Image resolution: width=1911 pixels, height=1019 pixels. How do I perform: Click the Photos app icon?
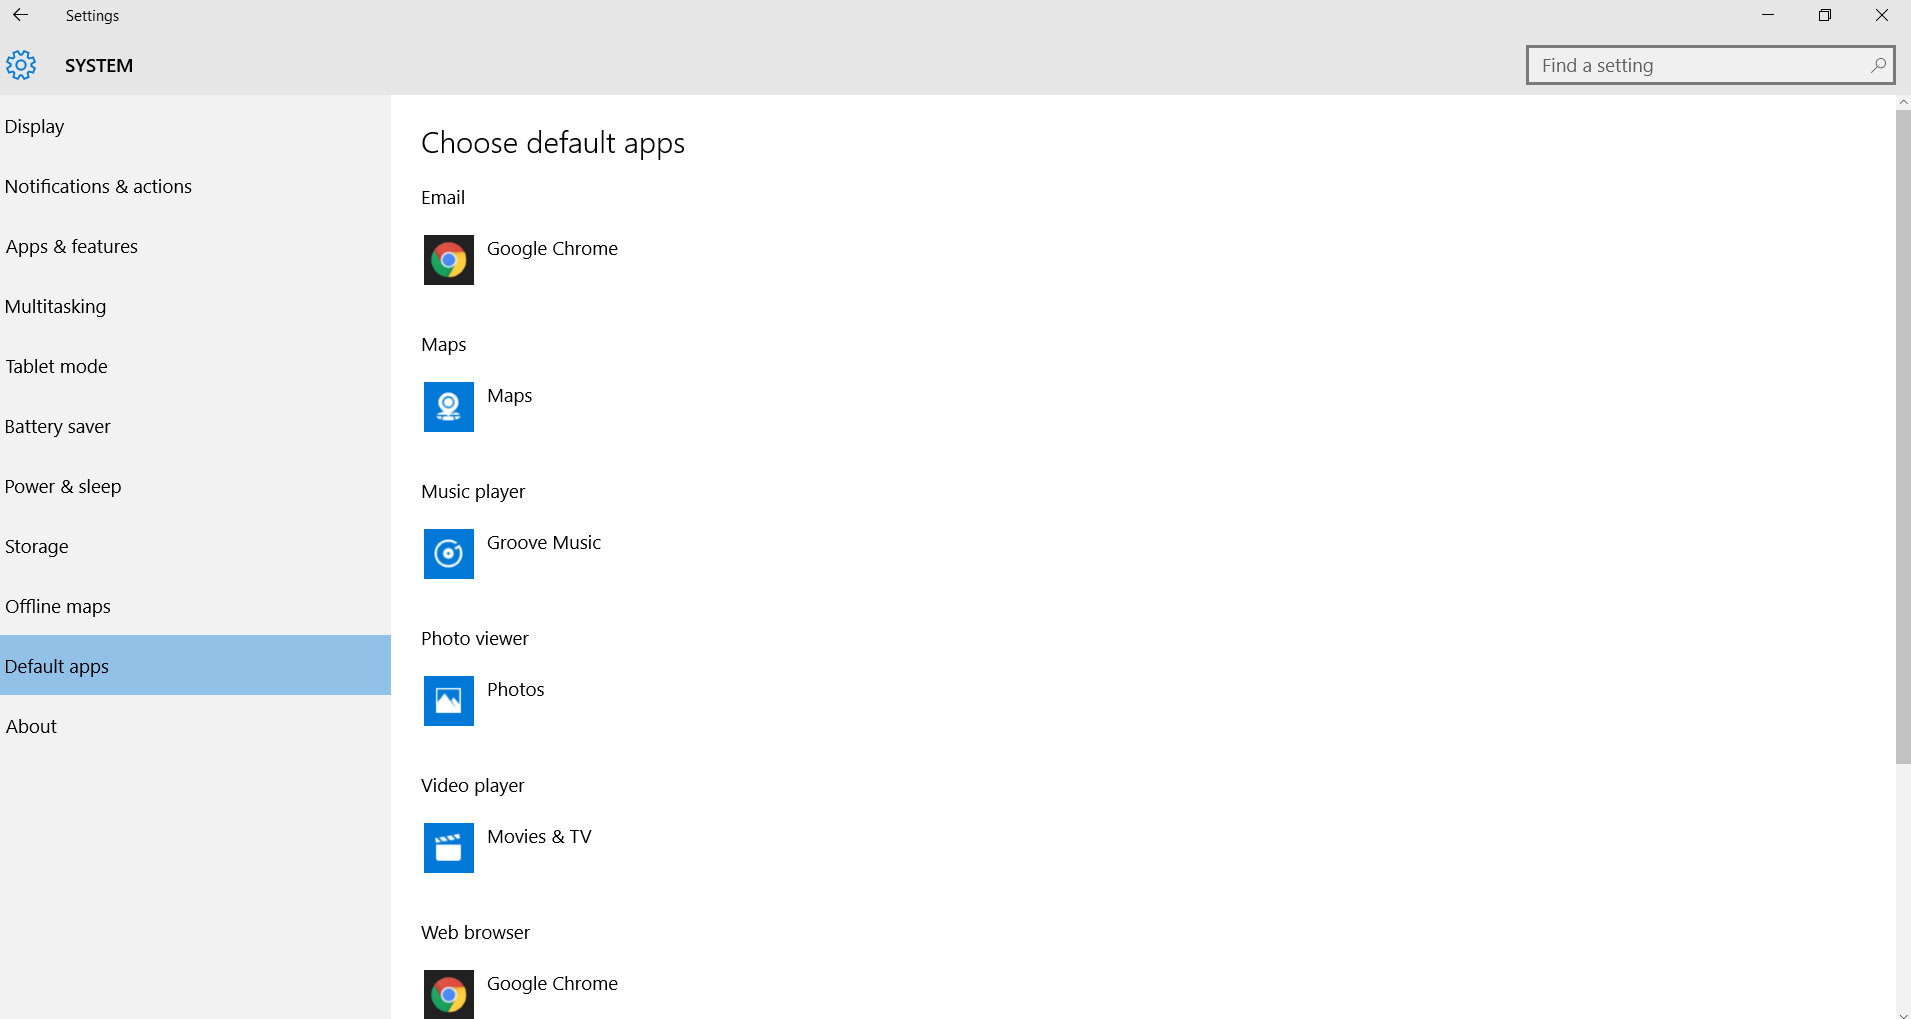point(449,701)
